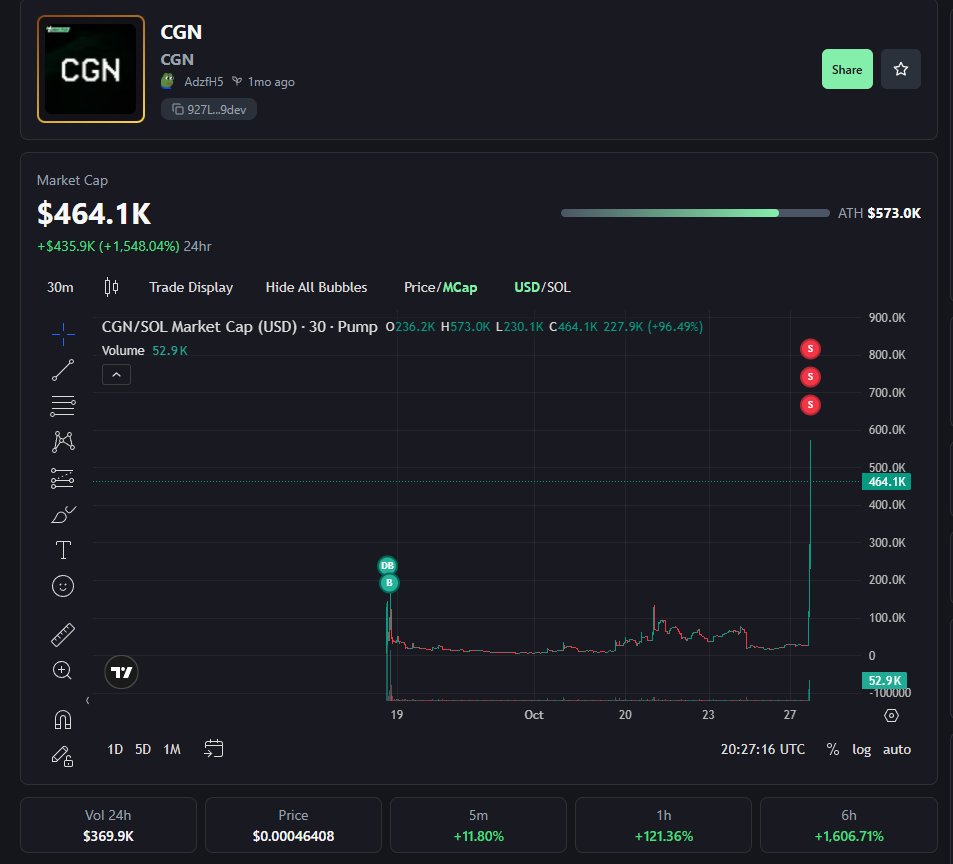
Task: Click the Vol 24h $369.9K card
Action: tap(108, 825)
